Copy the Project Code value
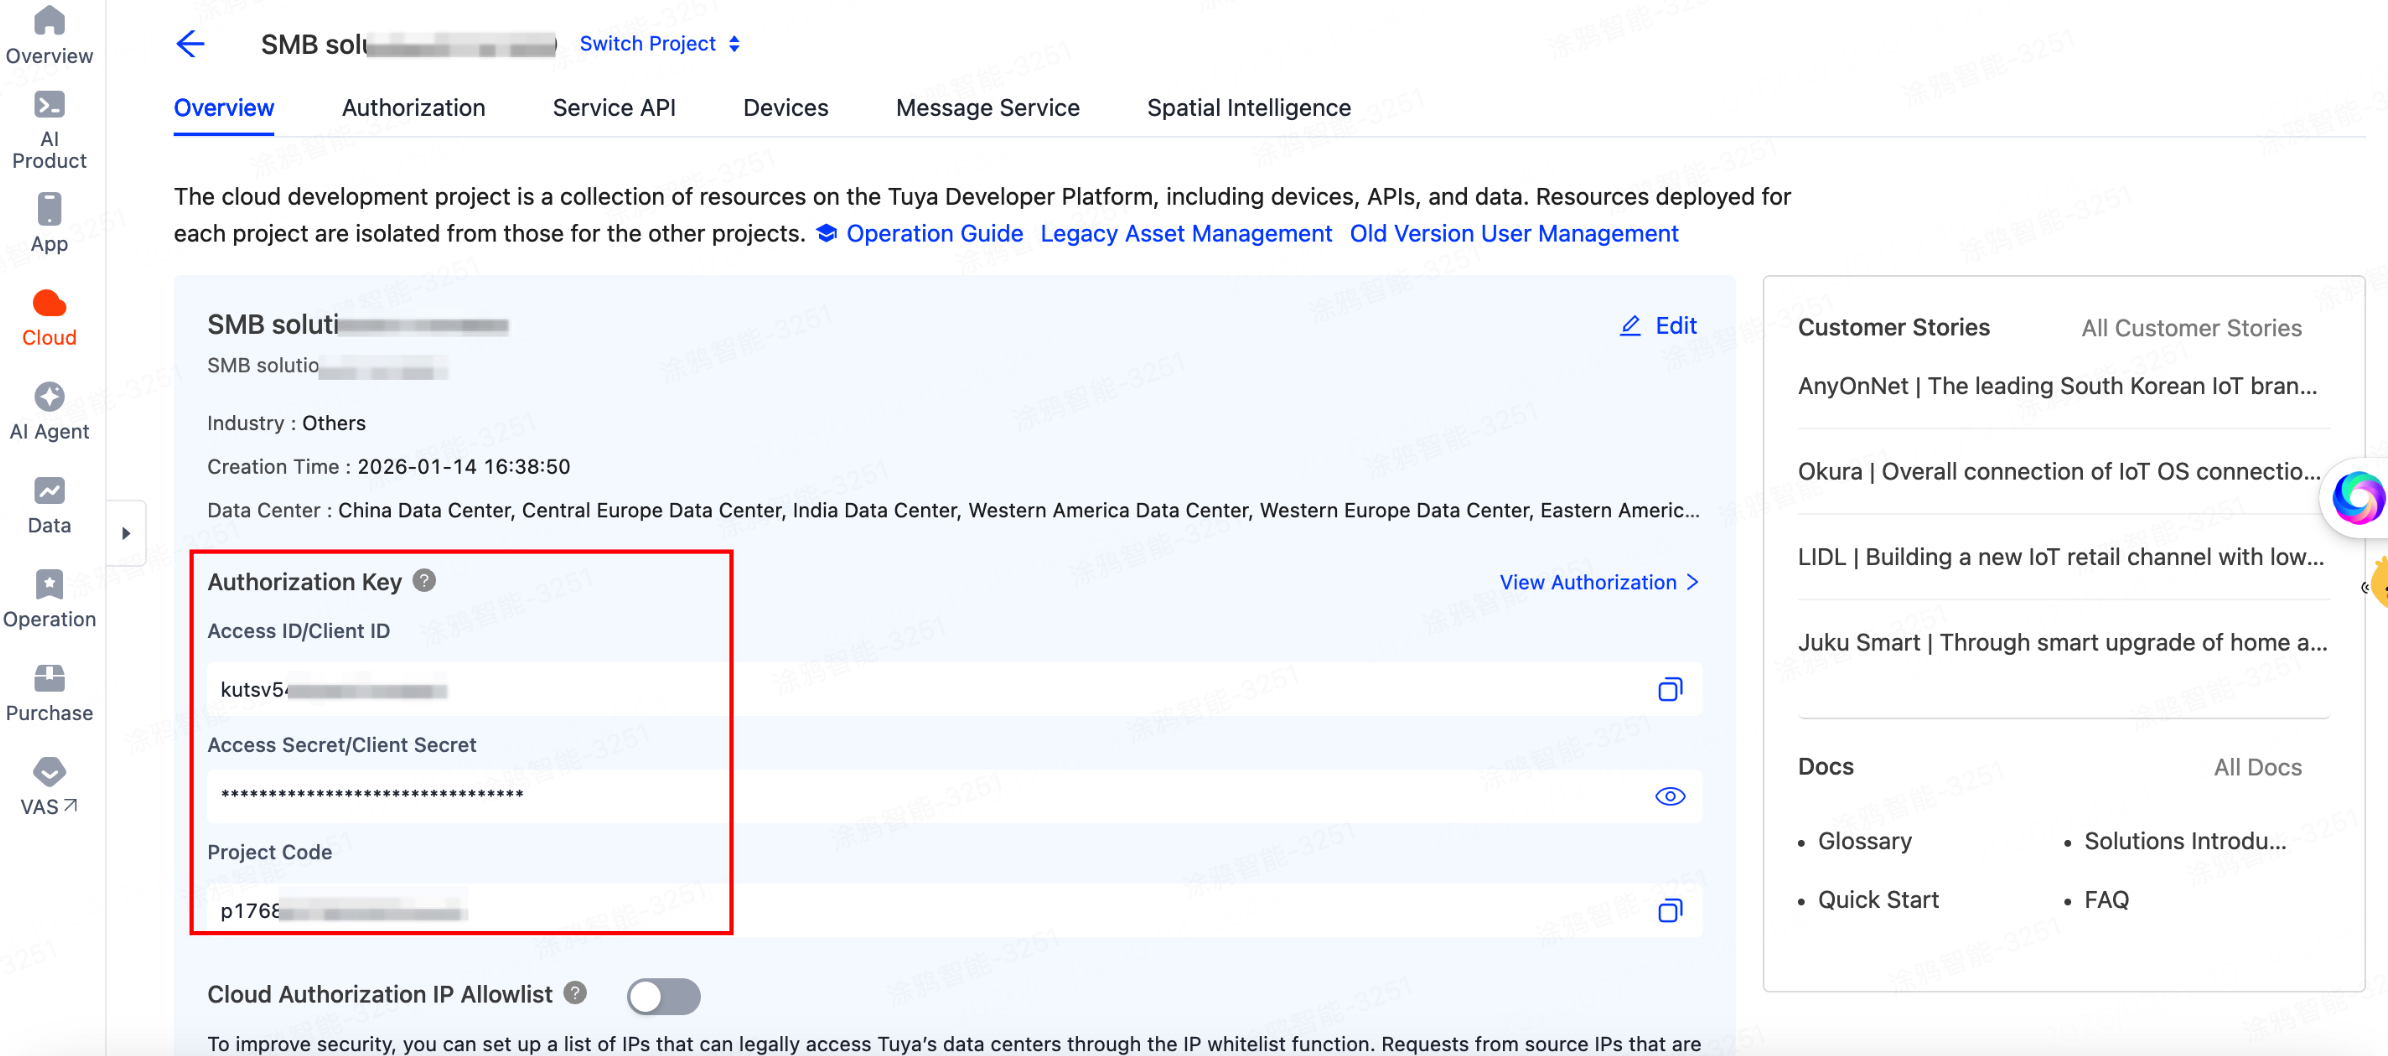Viewport: 2388px width, 1056px height. click(1669, 911)
